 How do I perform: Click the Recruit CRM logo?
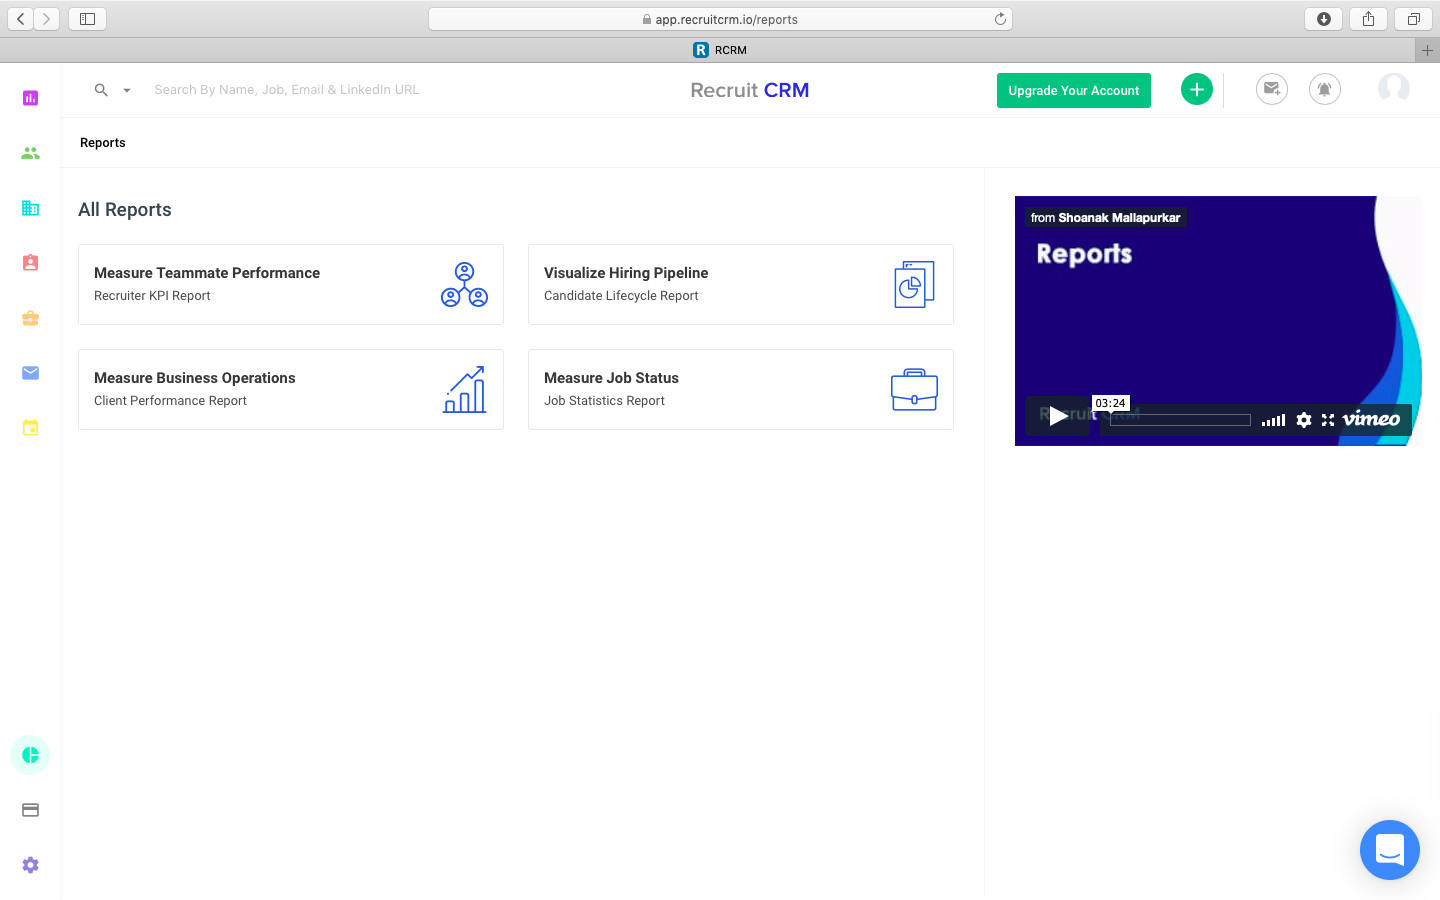[750, 90]
